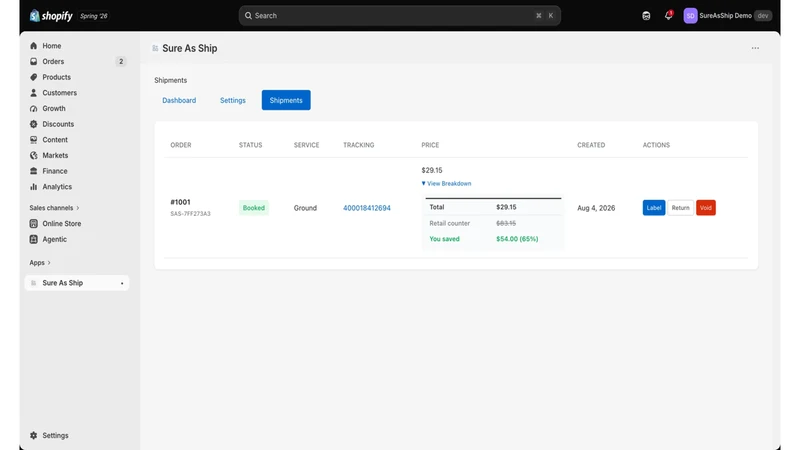Click reference SAS-7FF273A3
The image size is (800, 450).
coord(190,214)
